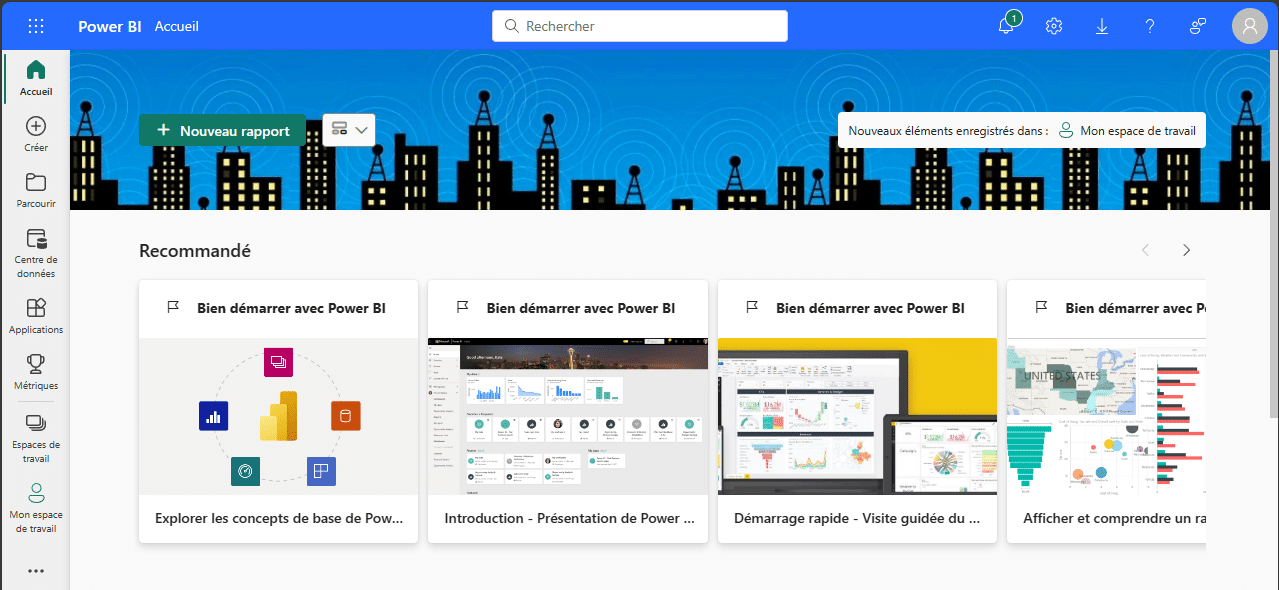
Task: Expand the Espaces de travail pane
Action: point(36,435)
